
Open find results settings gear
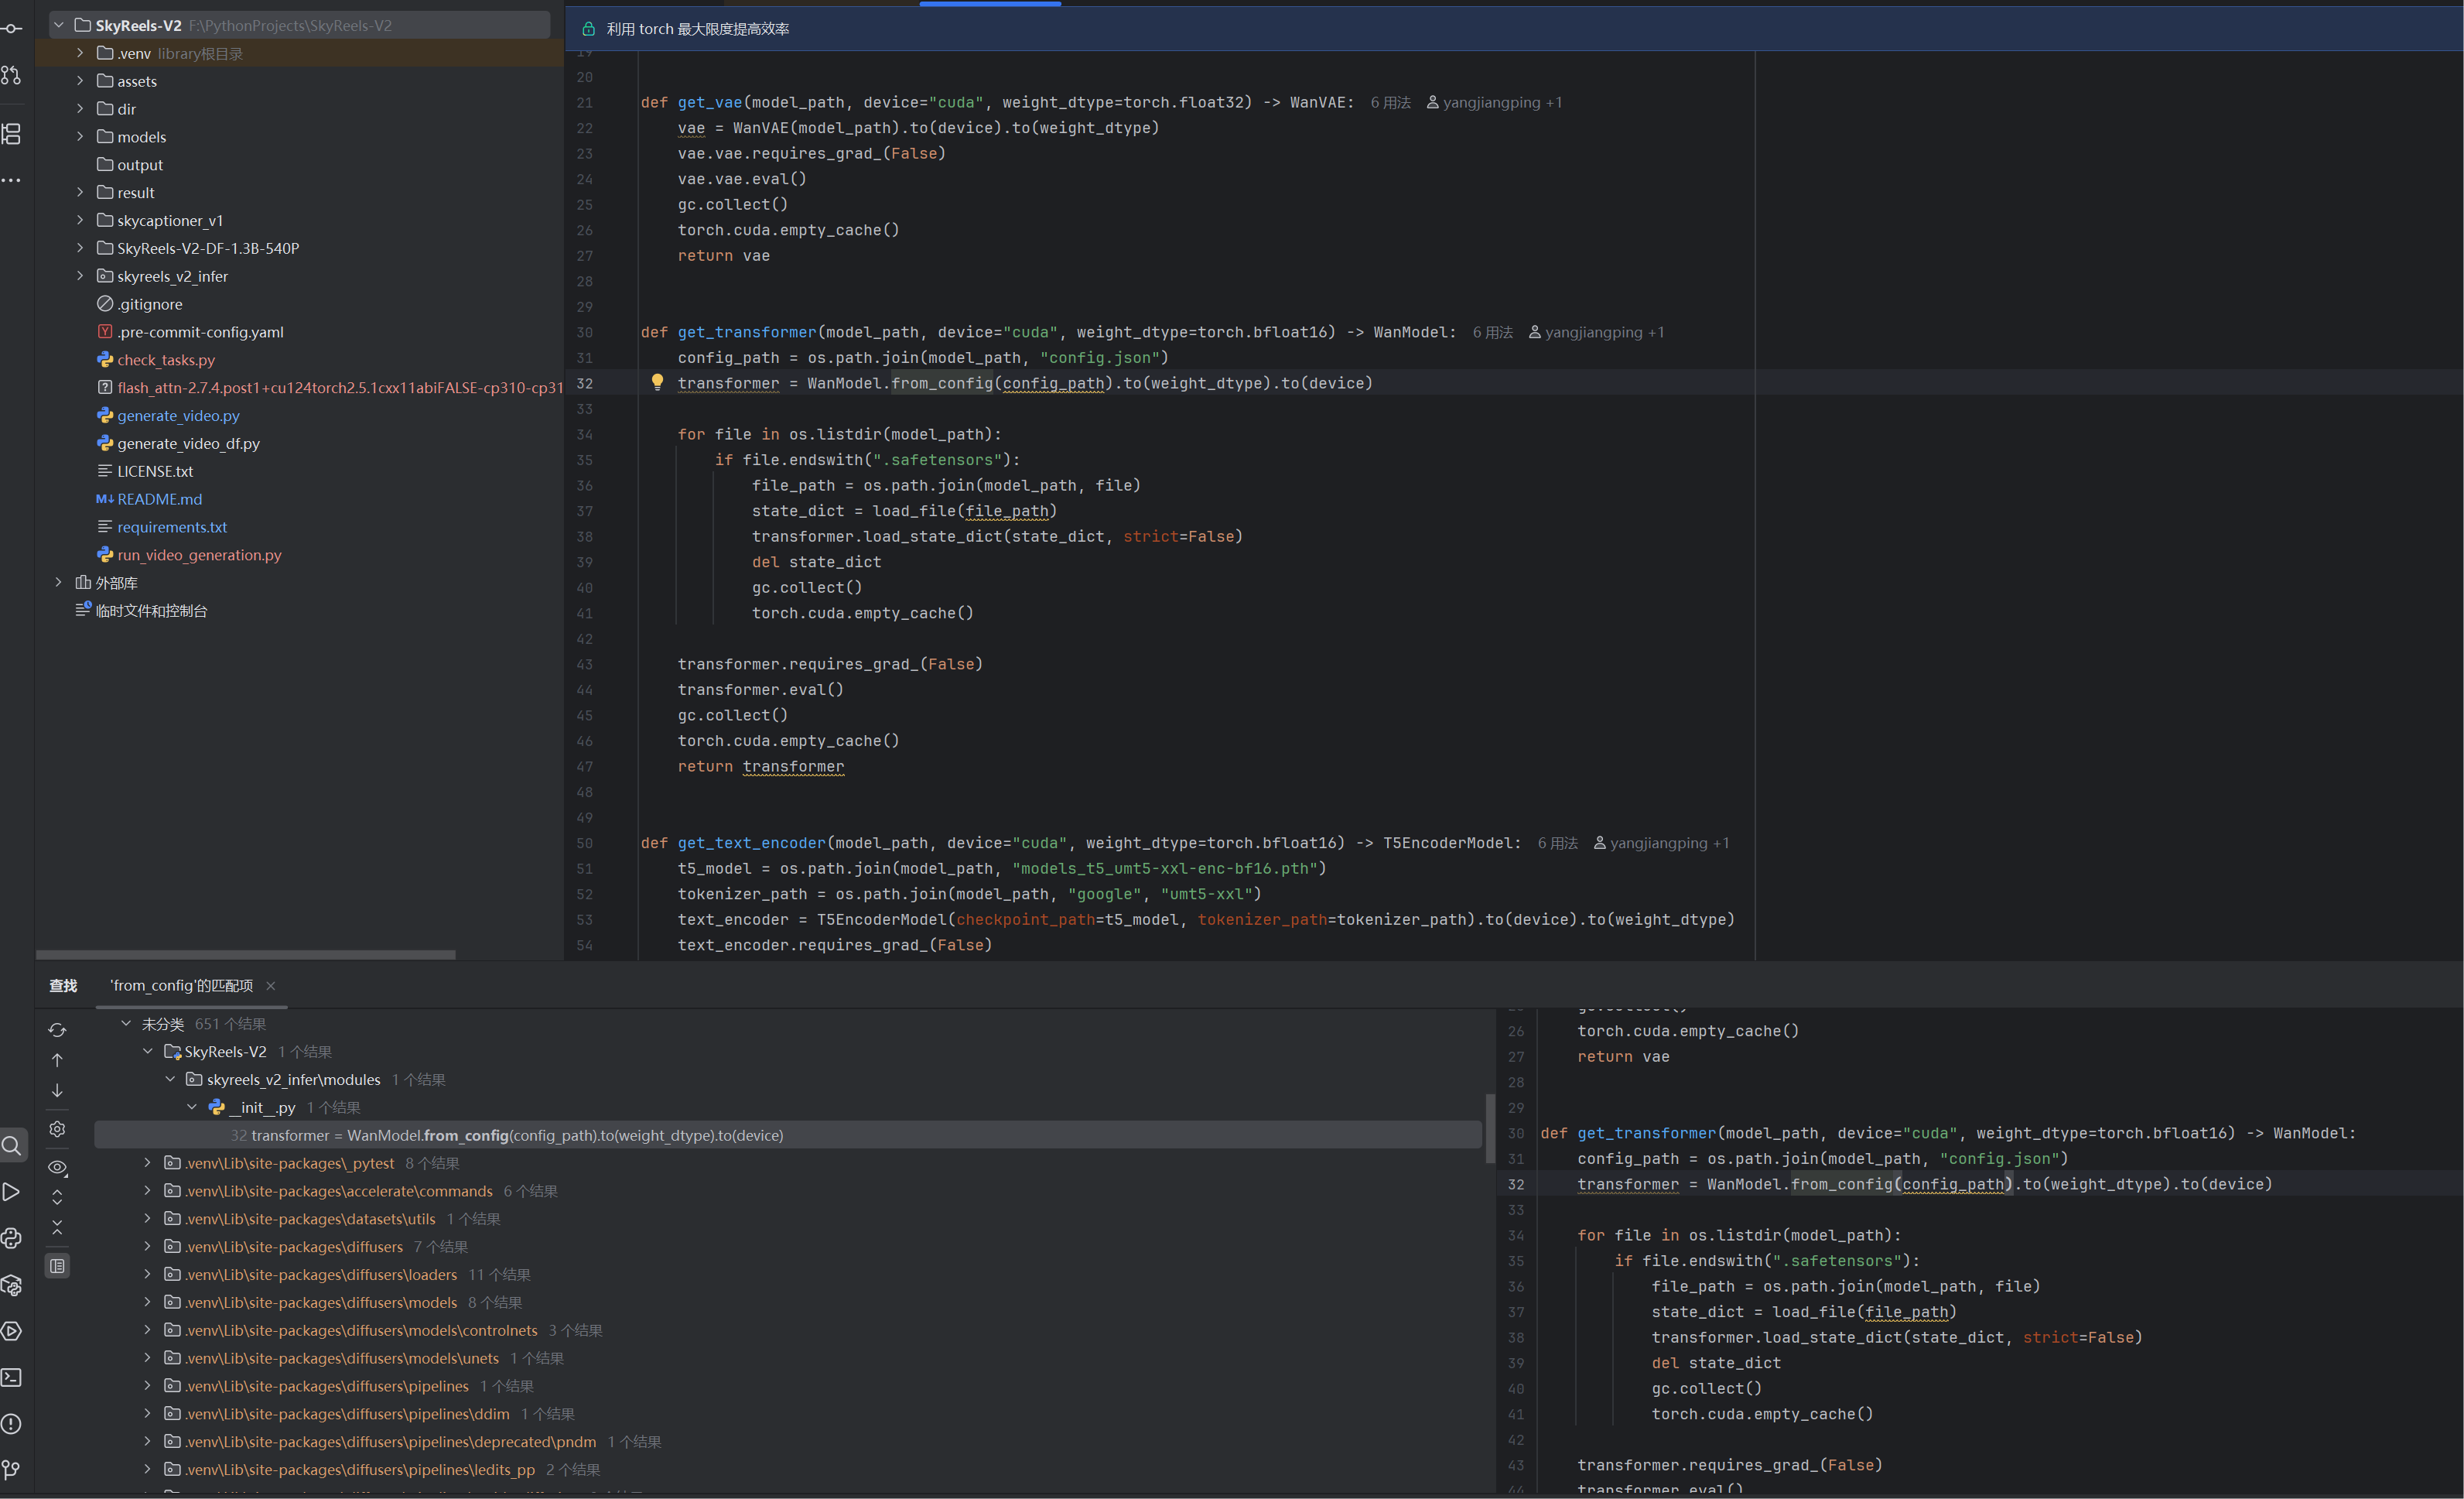57,1129
